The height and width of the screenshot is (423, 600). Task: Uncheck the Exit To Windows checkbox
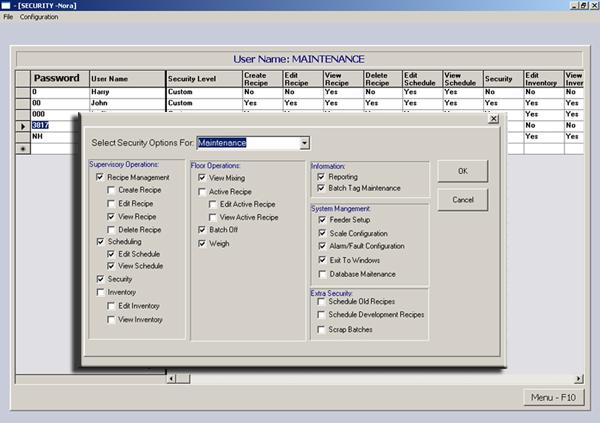tap(322, 260)
